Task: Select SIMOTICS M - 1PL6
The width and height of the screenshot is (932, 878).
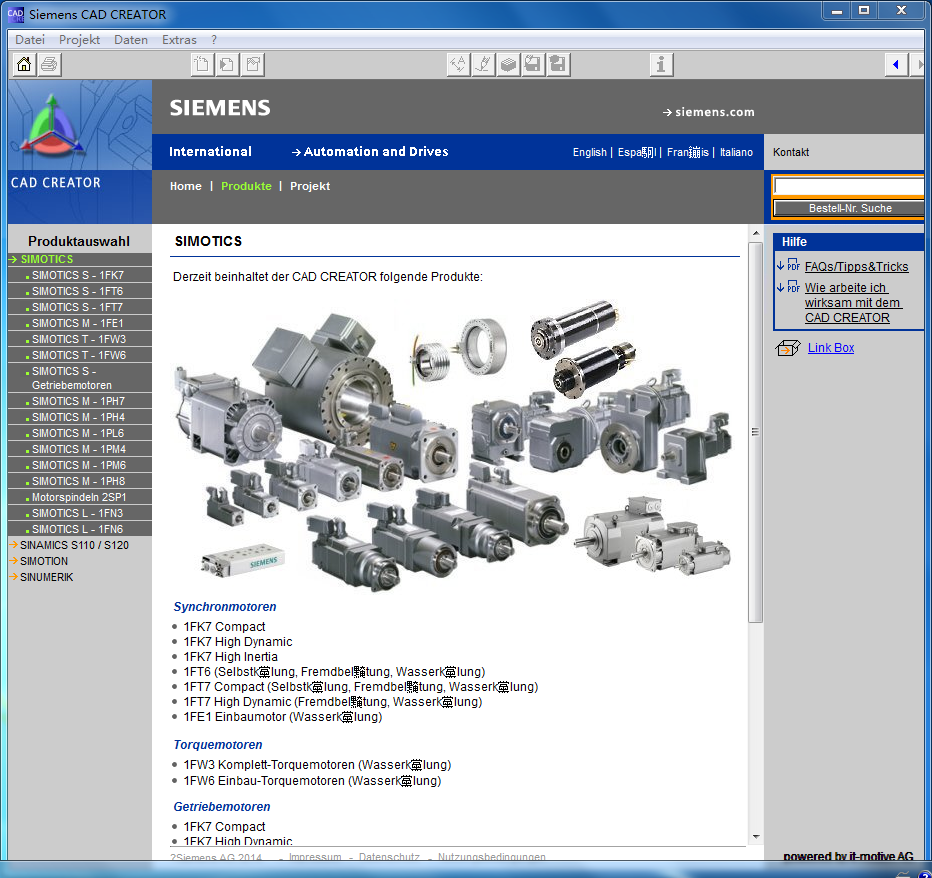Action: point(80,433)
